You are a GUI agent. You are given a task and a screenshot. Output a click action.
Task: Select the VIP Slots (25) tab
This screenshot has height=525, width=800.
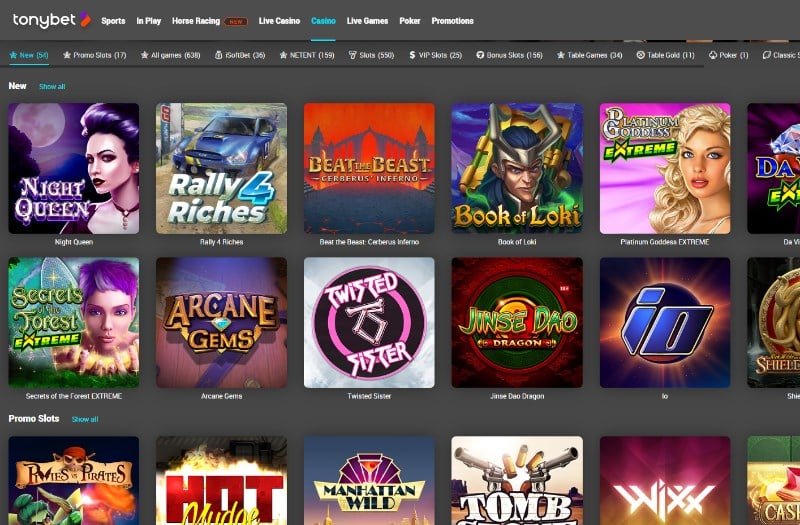point(436,55)
